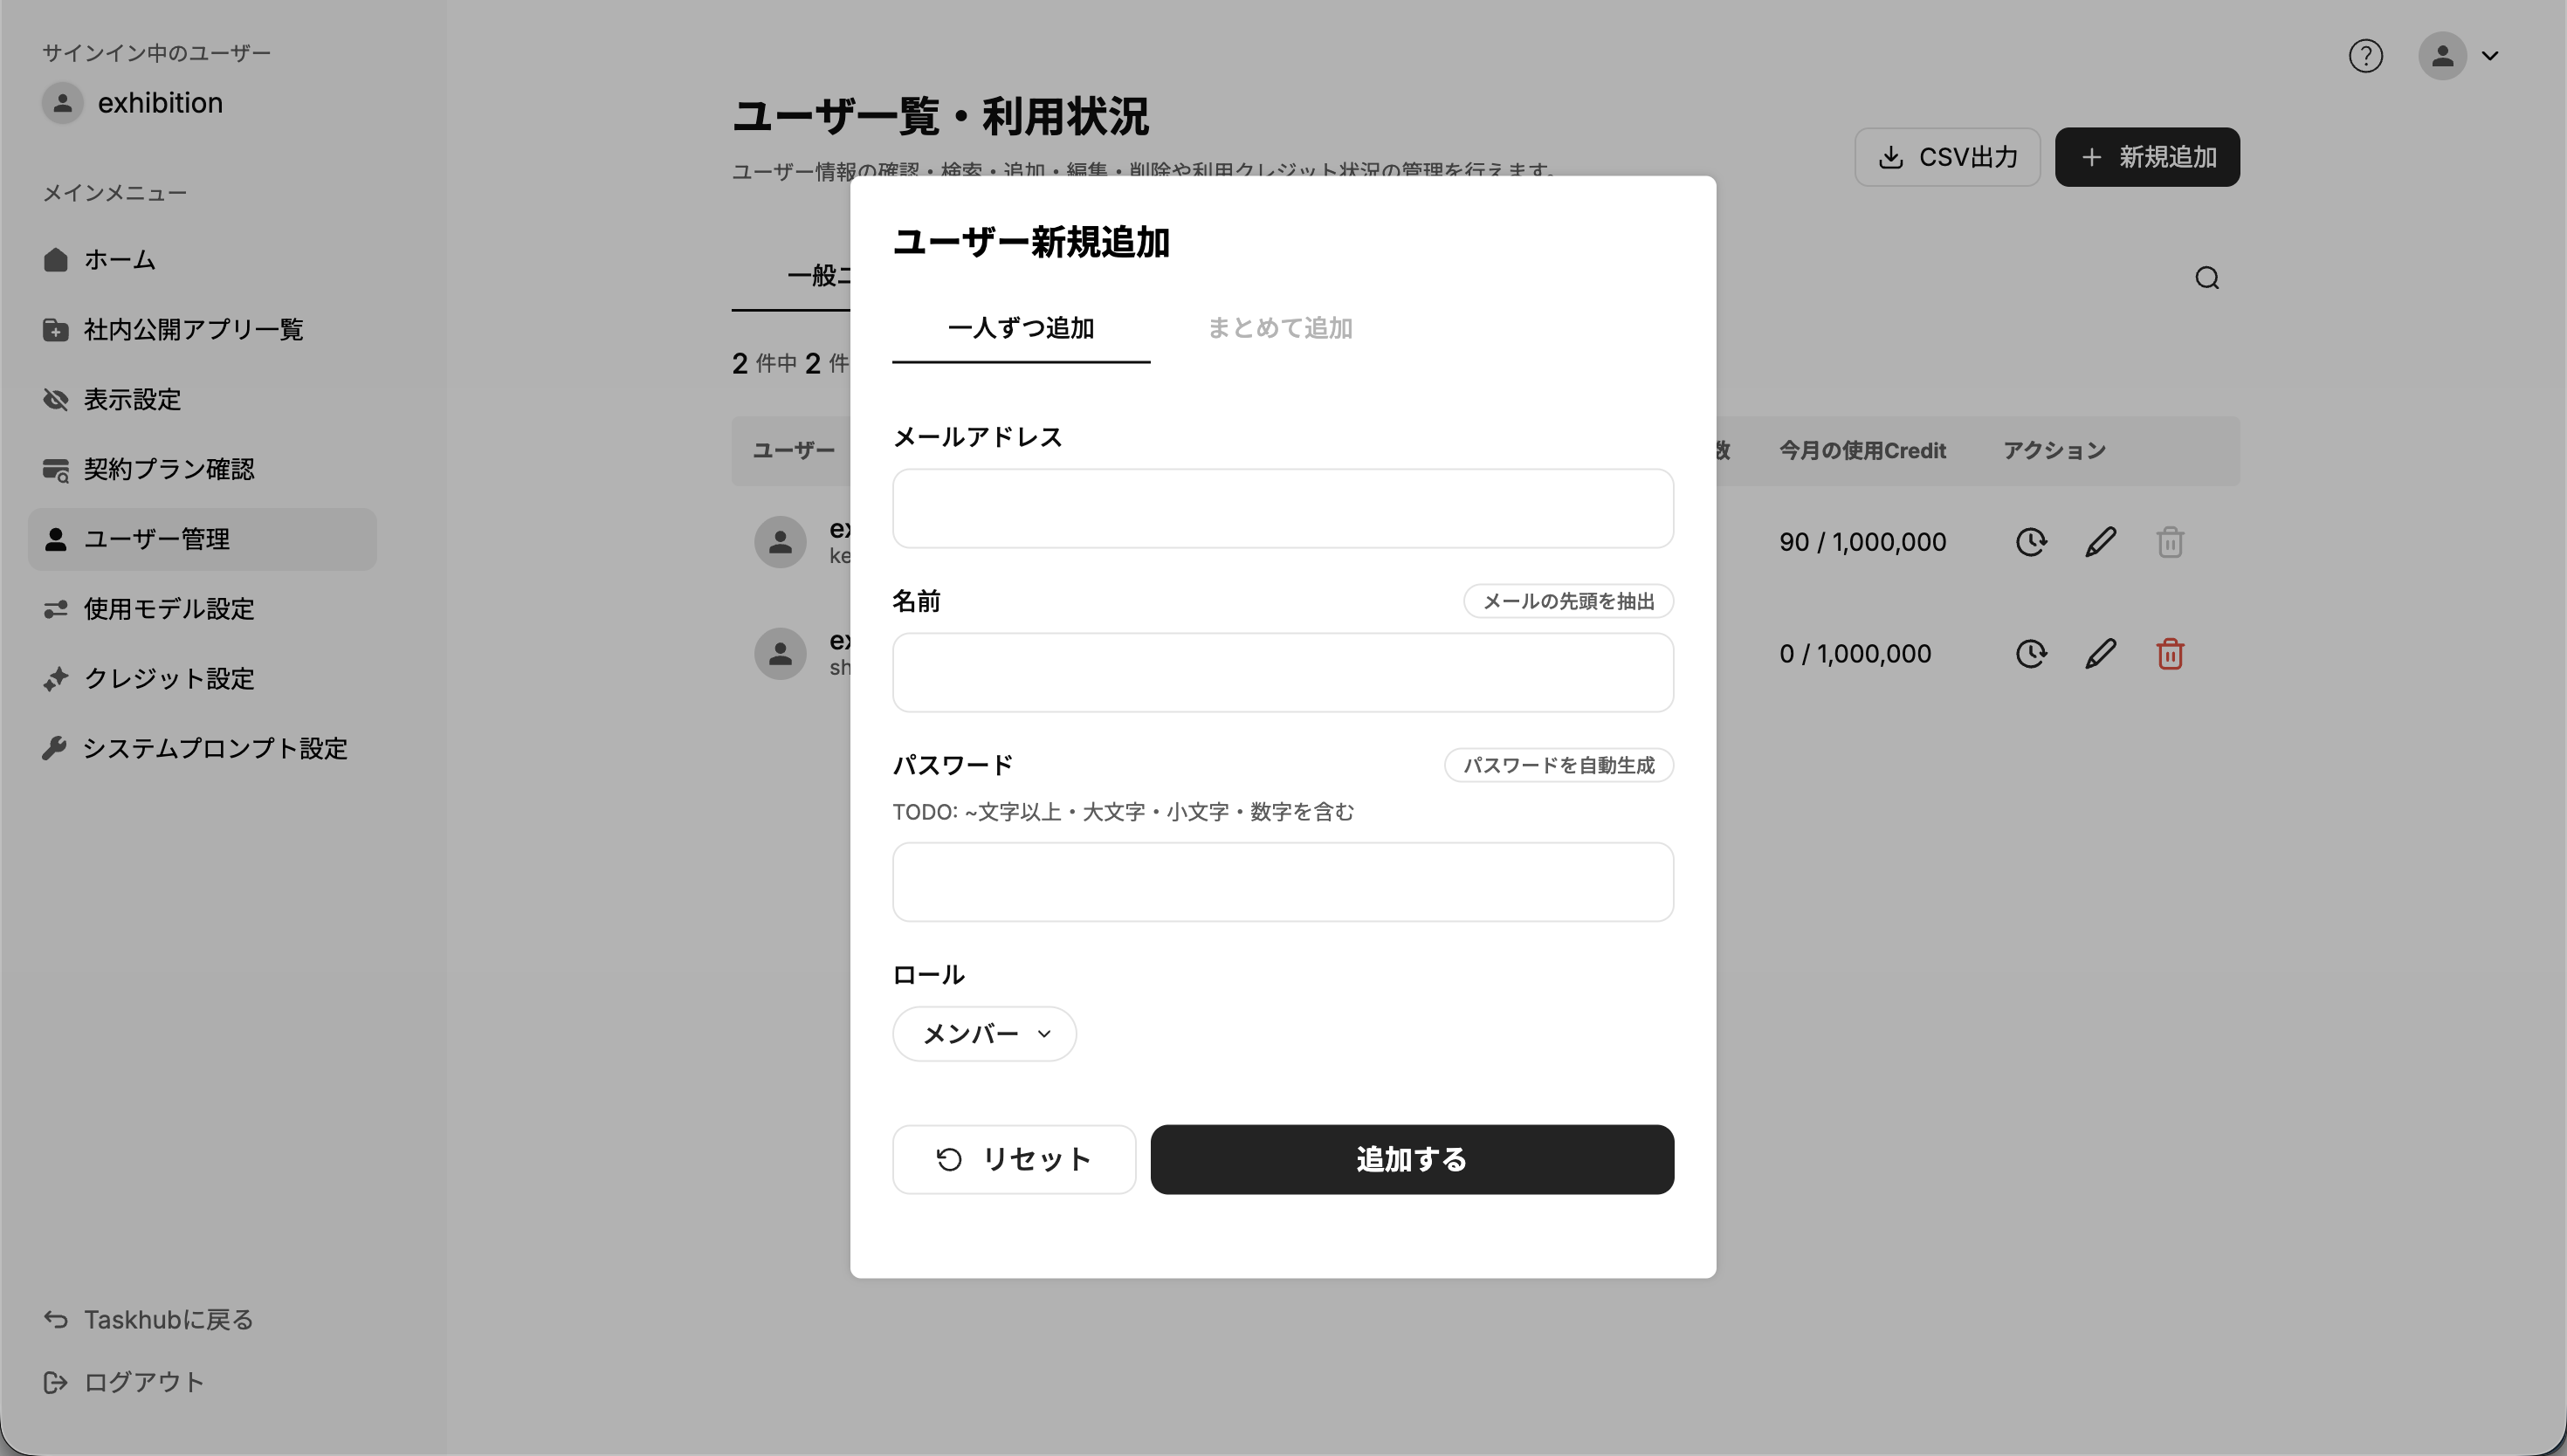The image size is (2567, 1456).
Task: Click the help question mark icon
Action: [2365, 56]
